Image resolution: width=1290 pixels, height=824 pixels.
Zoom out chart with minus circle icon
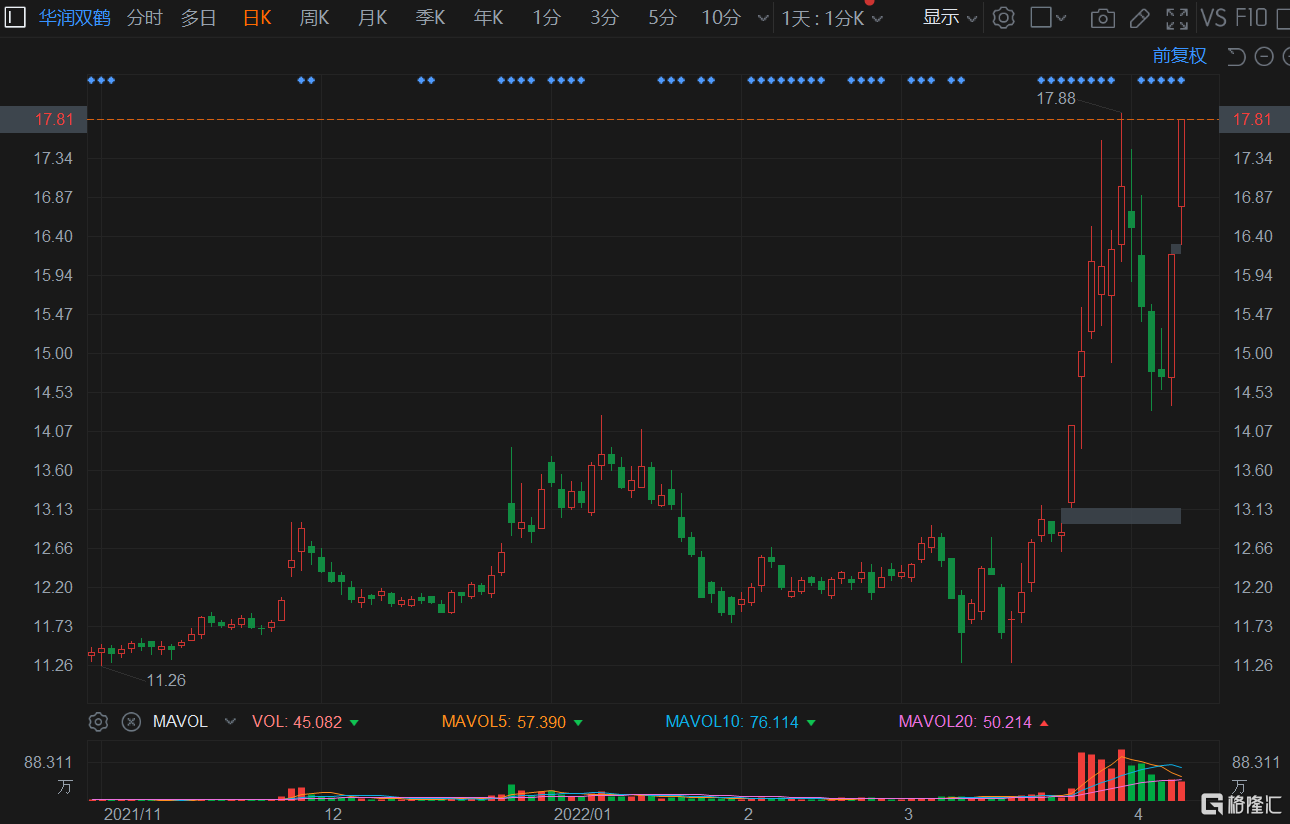[1263, 56]
